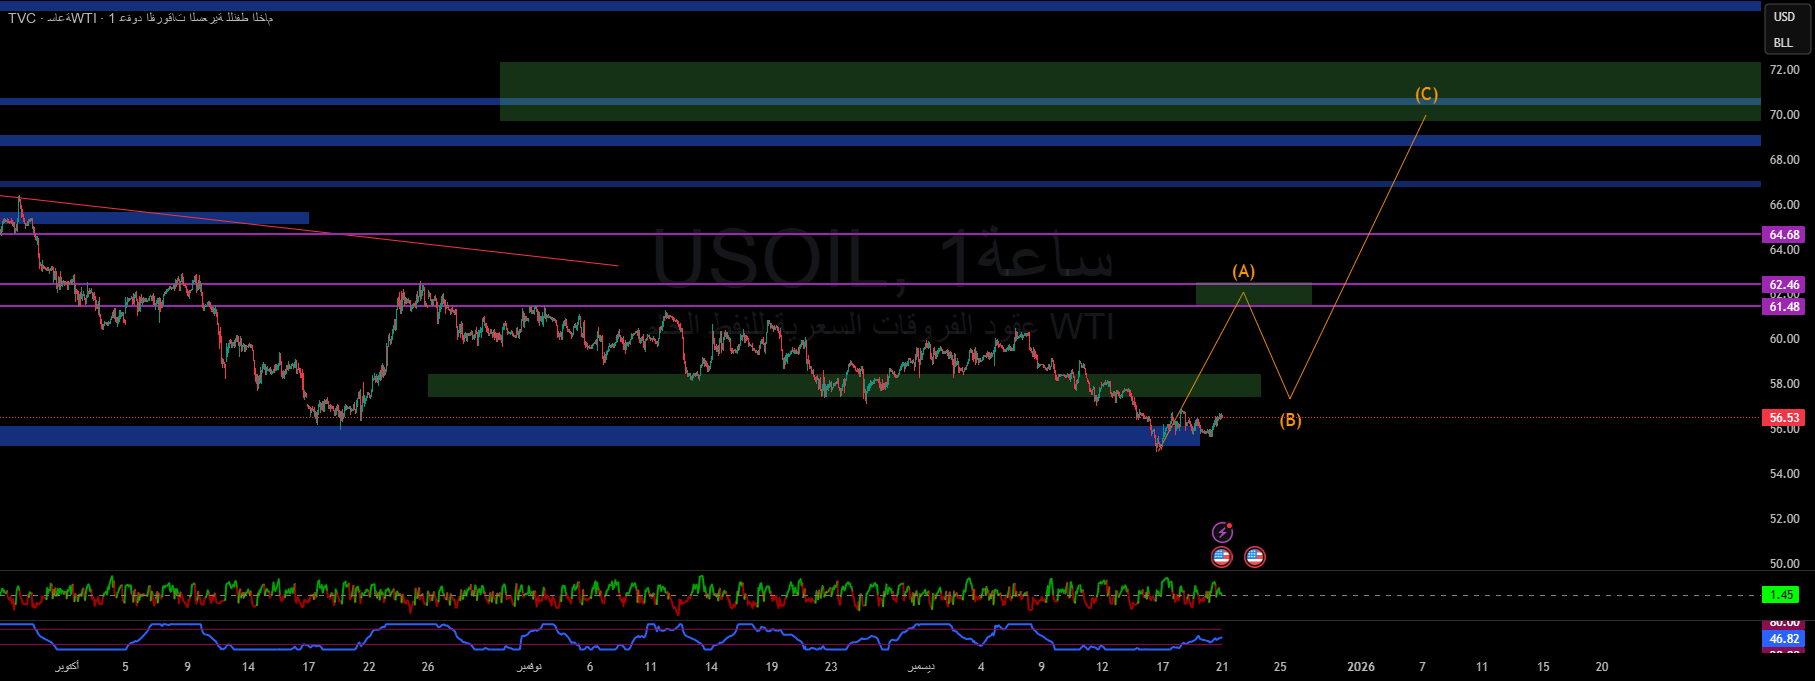The image size is (1815, 681).
Task: Click the 2026 label on the time axis
Action: [1361, 667]
